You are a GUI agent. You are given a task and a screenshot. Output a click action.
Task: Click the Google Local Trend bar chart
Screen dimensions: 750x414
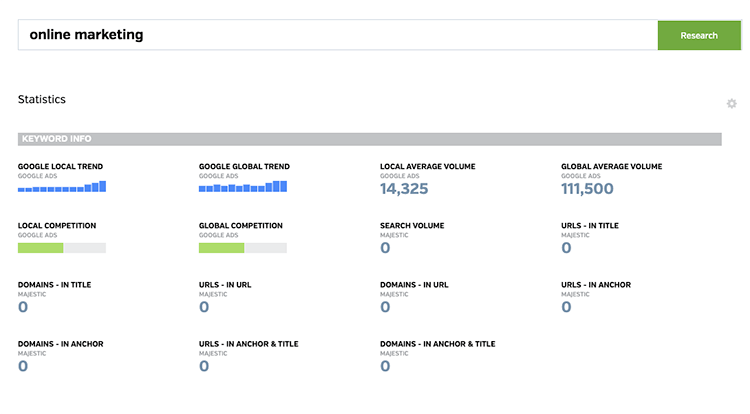(62, 186)
